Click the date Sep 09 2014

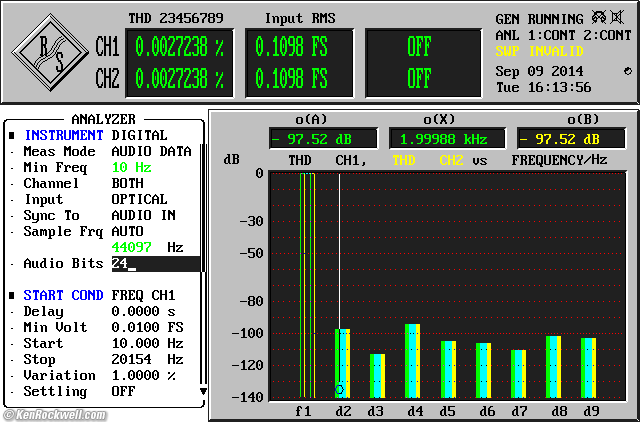pyautogui.click(x=539, y=71)
